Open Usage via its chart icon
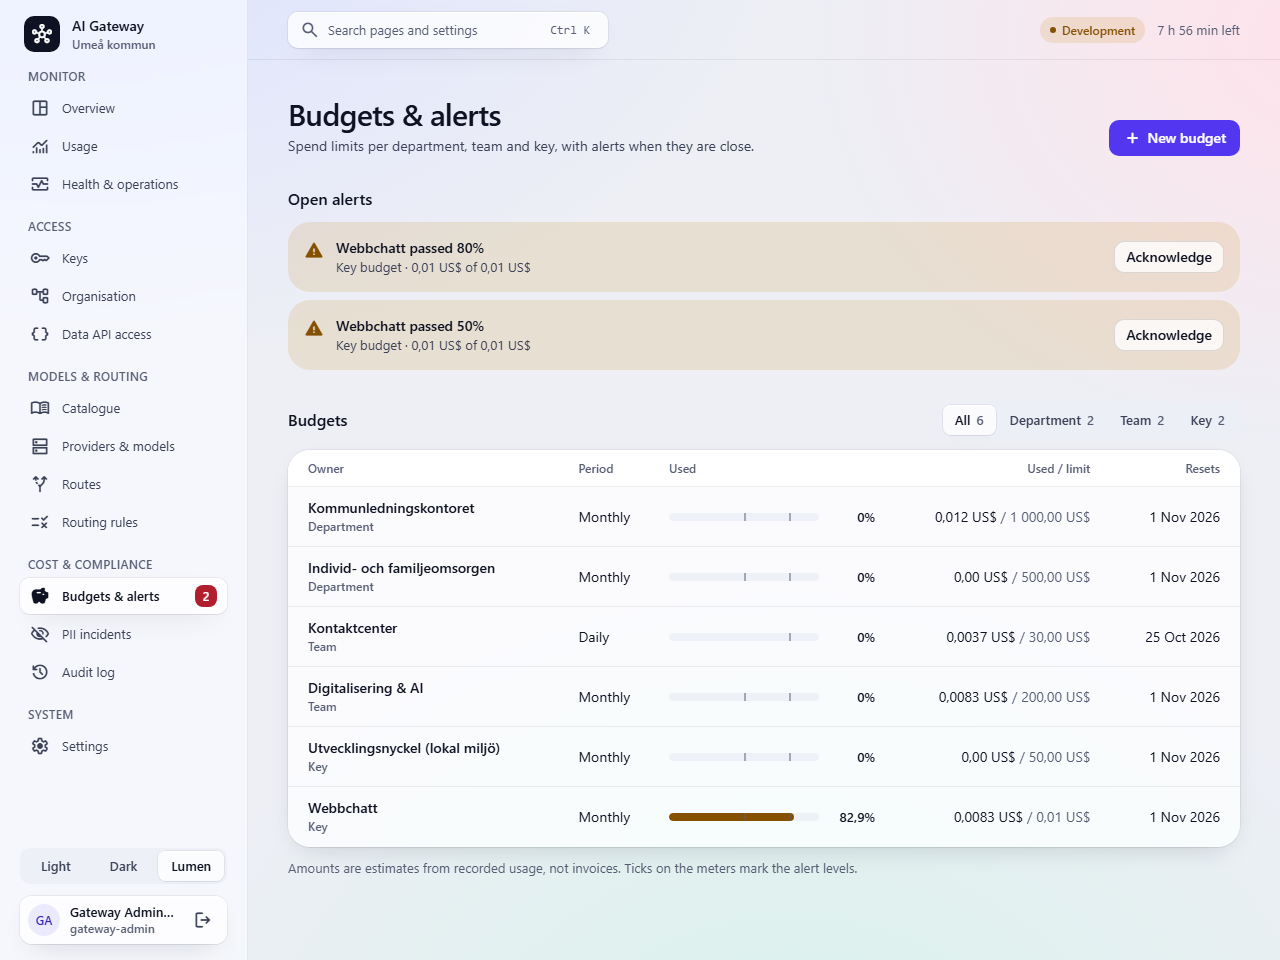Image resolution: width=1280 pixels, height=960 pixels. tap(40, 146)
